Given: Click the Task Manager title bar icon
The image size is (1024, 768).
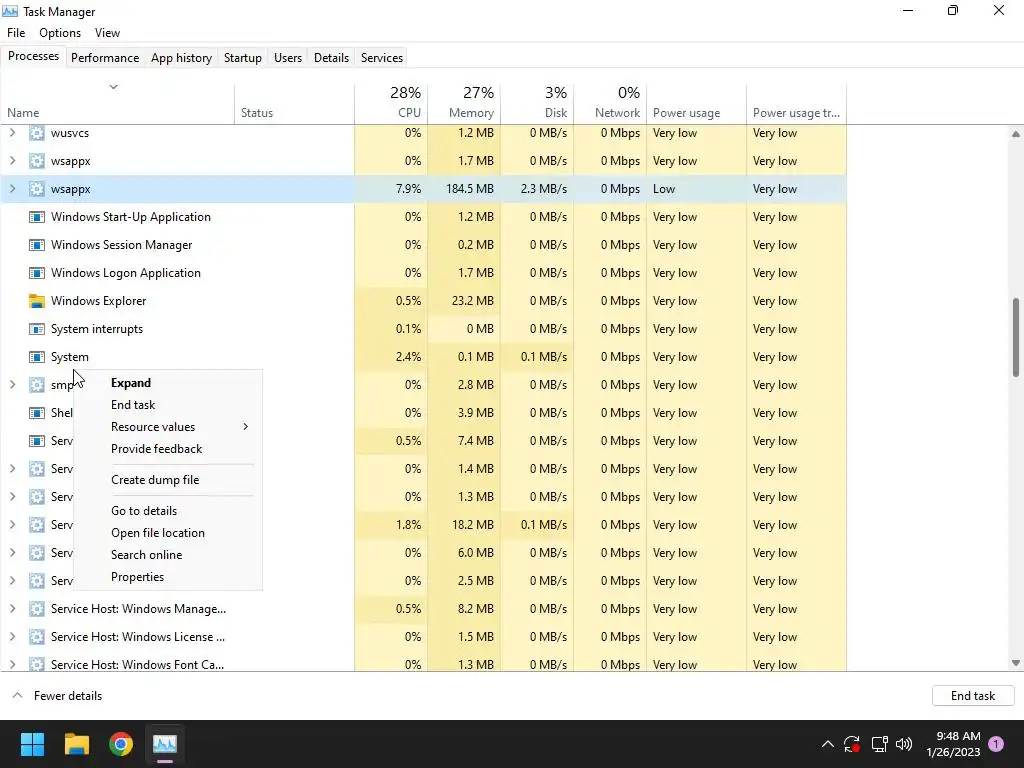Looking at the screenshot, I should tap(10, 12).
